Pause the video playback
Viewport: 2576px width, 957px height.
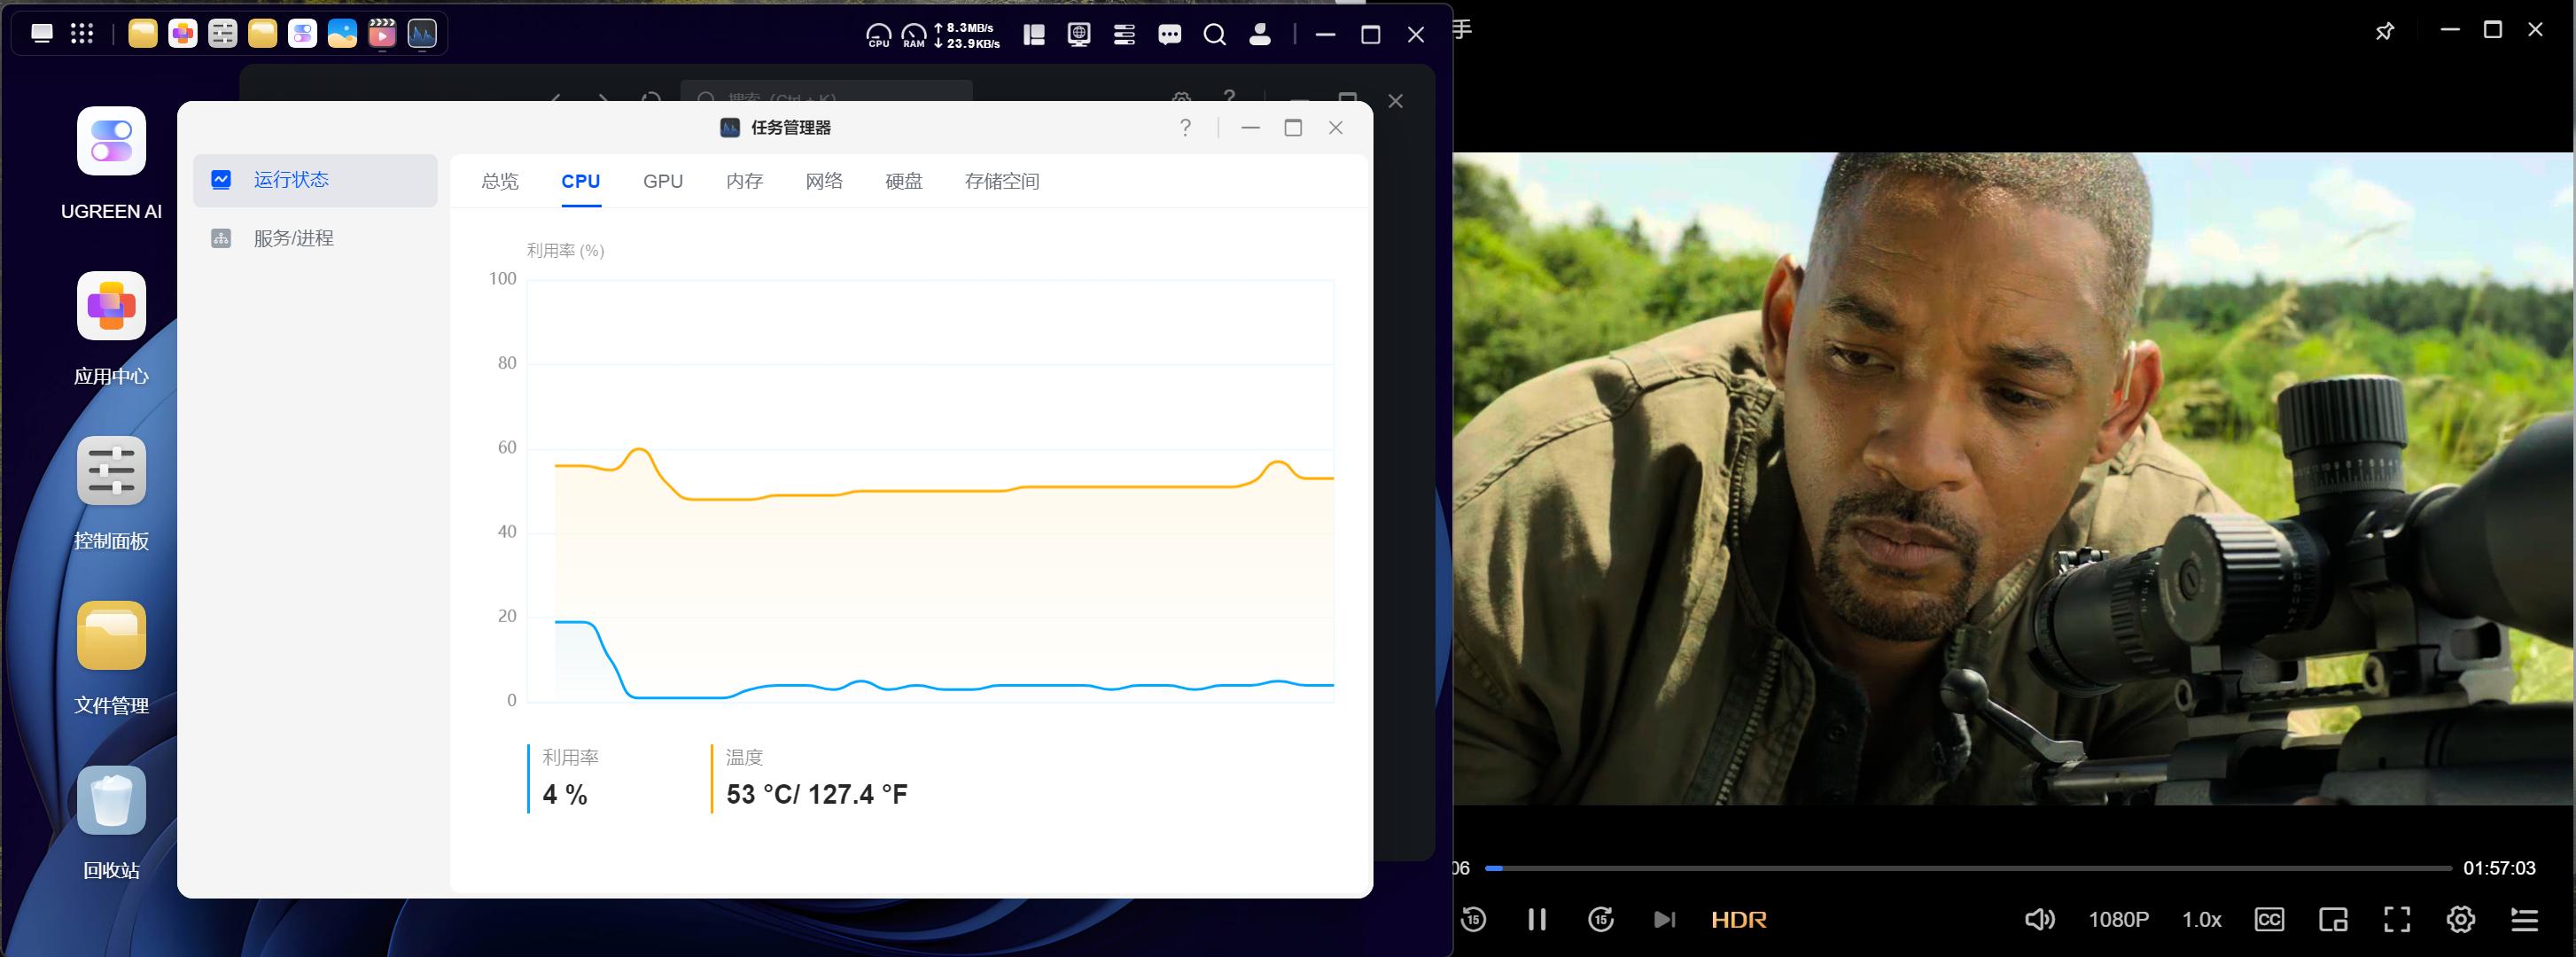tap(1537, 919)
